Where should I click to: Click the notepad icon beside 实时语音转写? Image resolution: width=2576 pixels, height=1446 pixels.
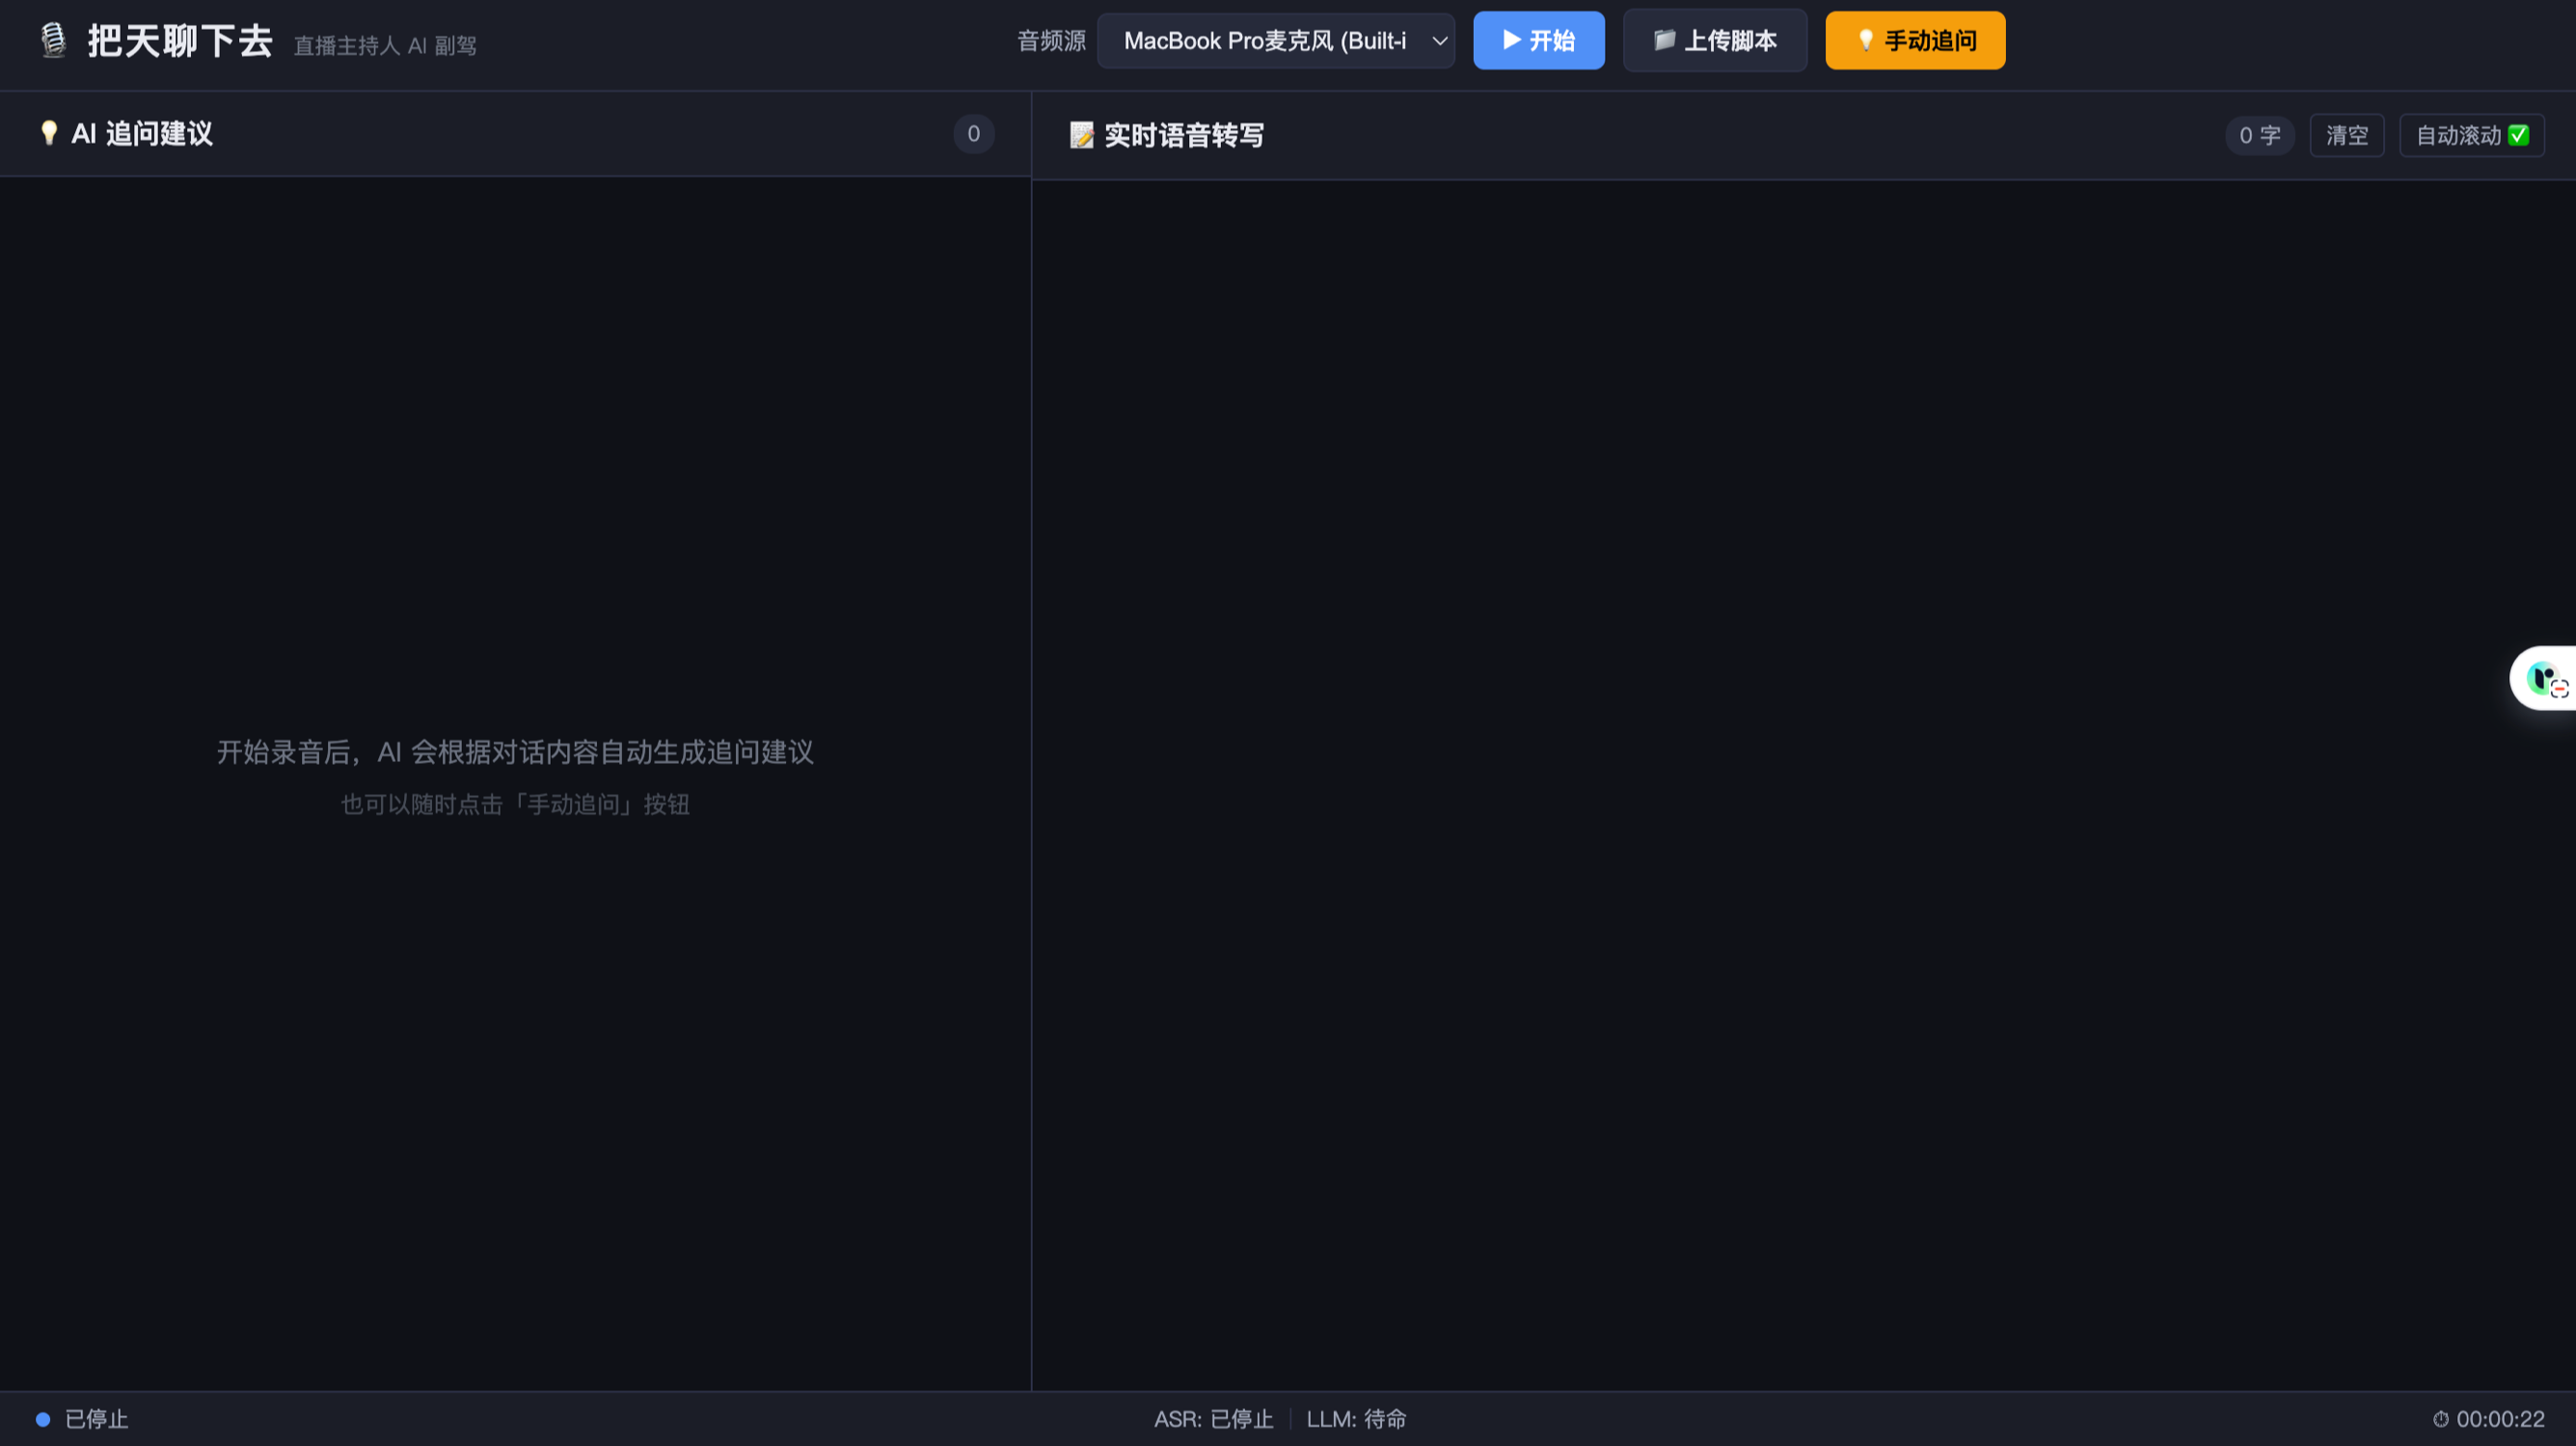(x=1081, y=135)
